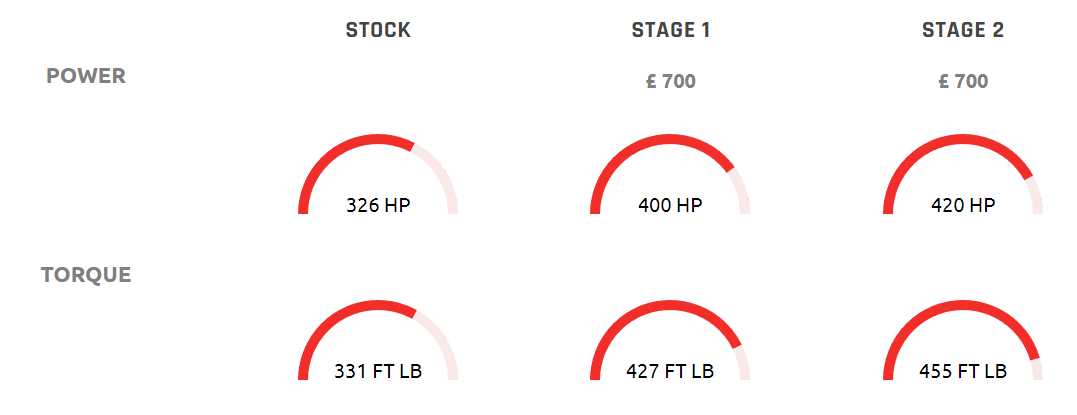Click the 326 HP text value
The width and height of the screenshot is (1077, 415).
(378, 205)
